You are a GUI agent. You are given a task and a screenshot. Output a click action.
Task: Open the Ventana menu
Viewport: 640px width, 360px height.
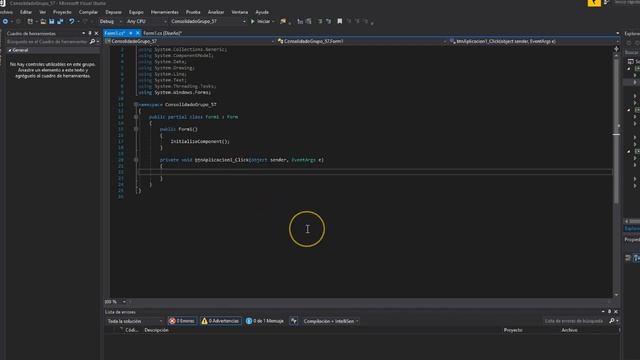(240, 12)
